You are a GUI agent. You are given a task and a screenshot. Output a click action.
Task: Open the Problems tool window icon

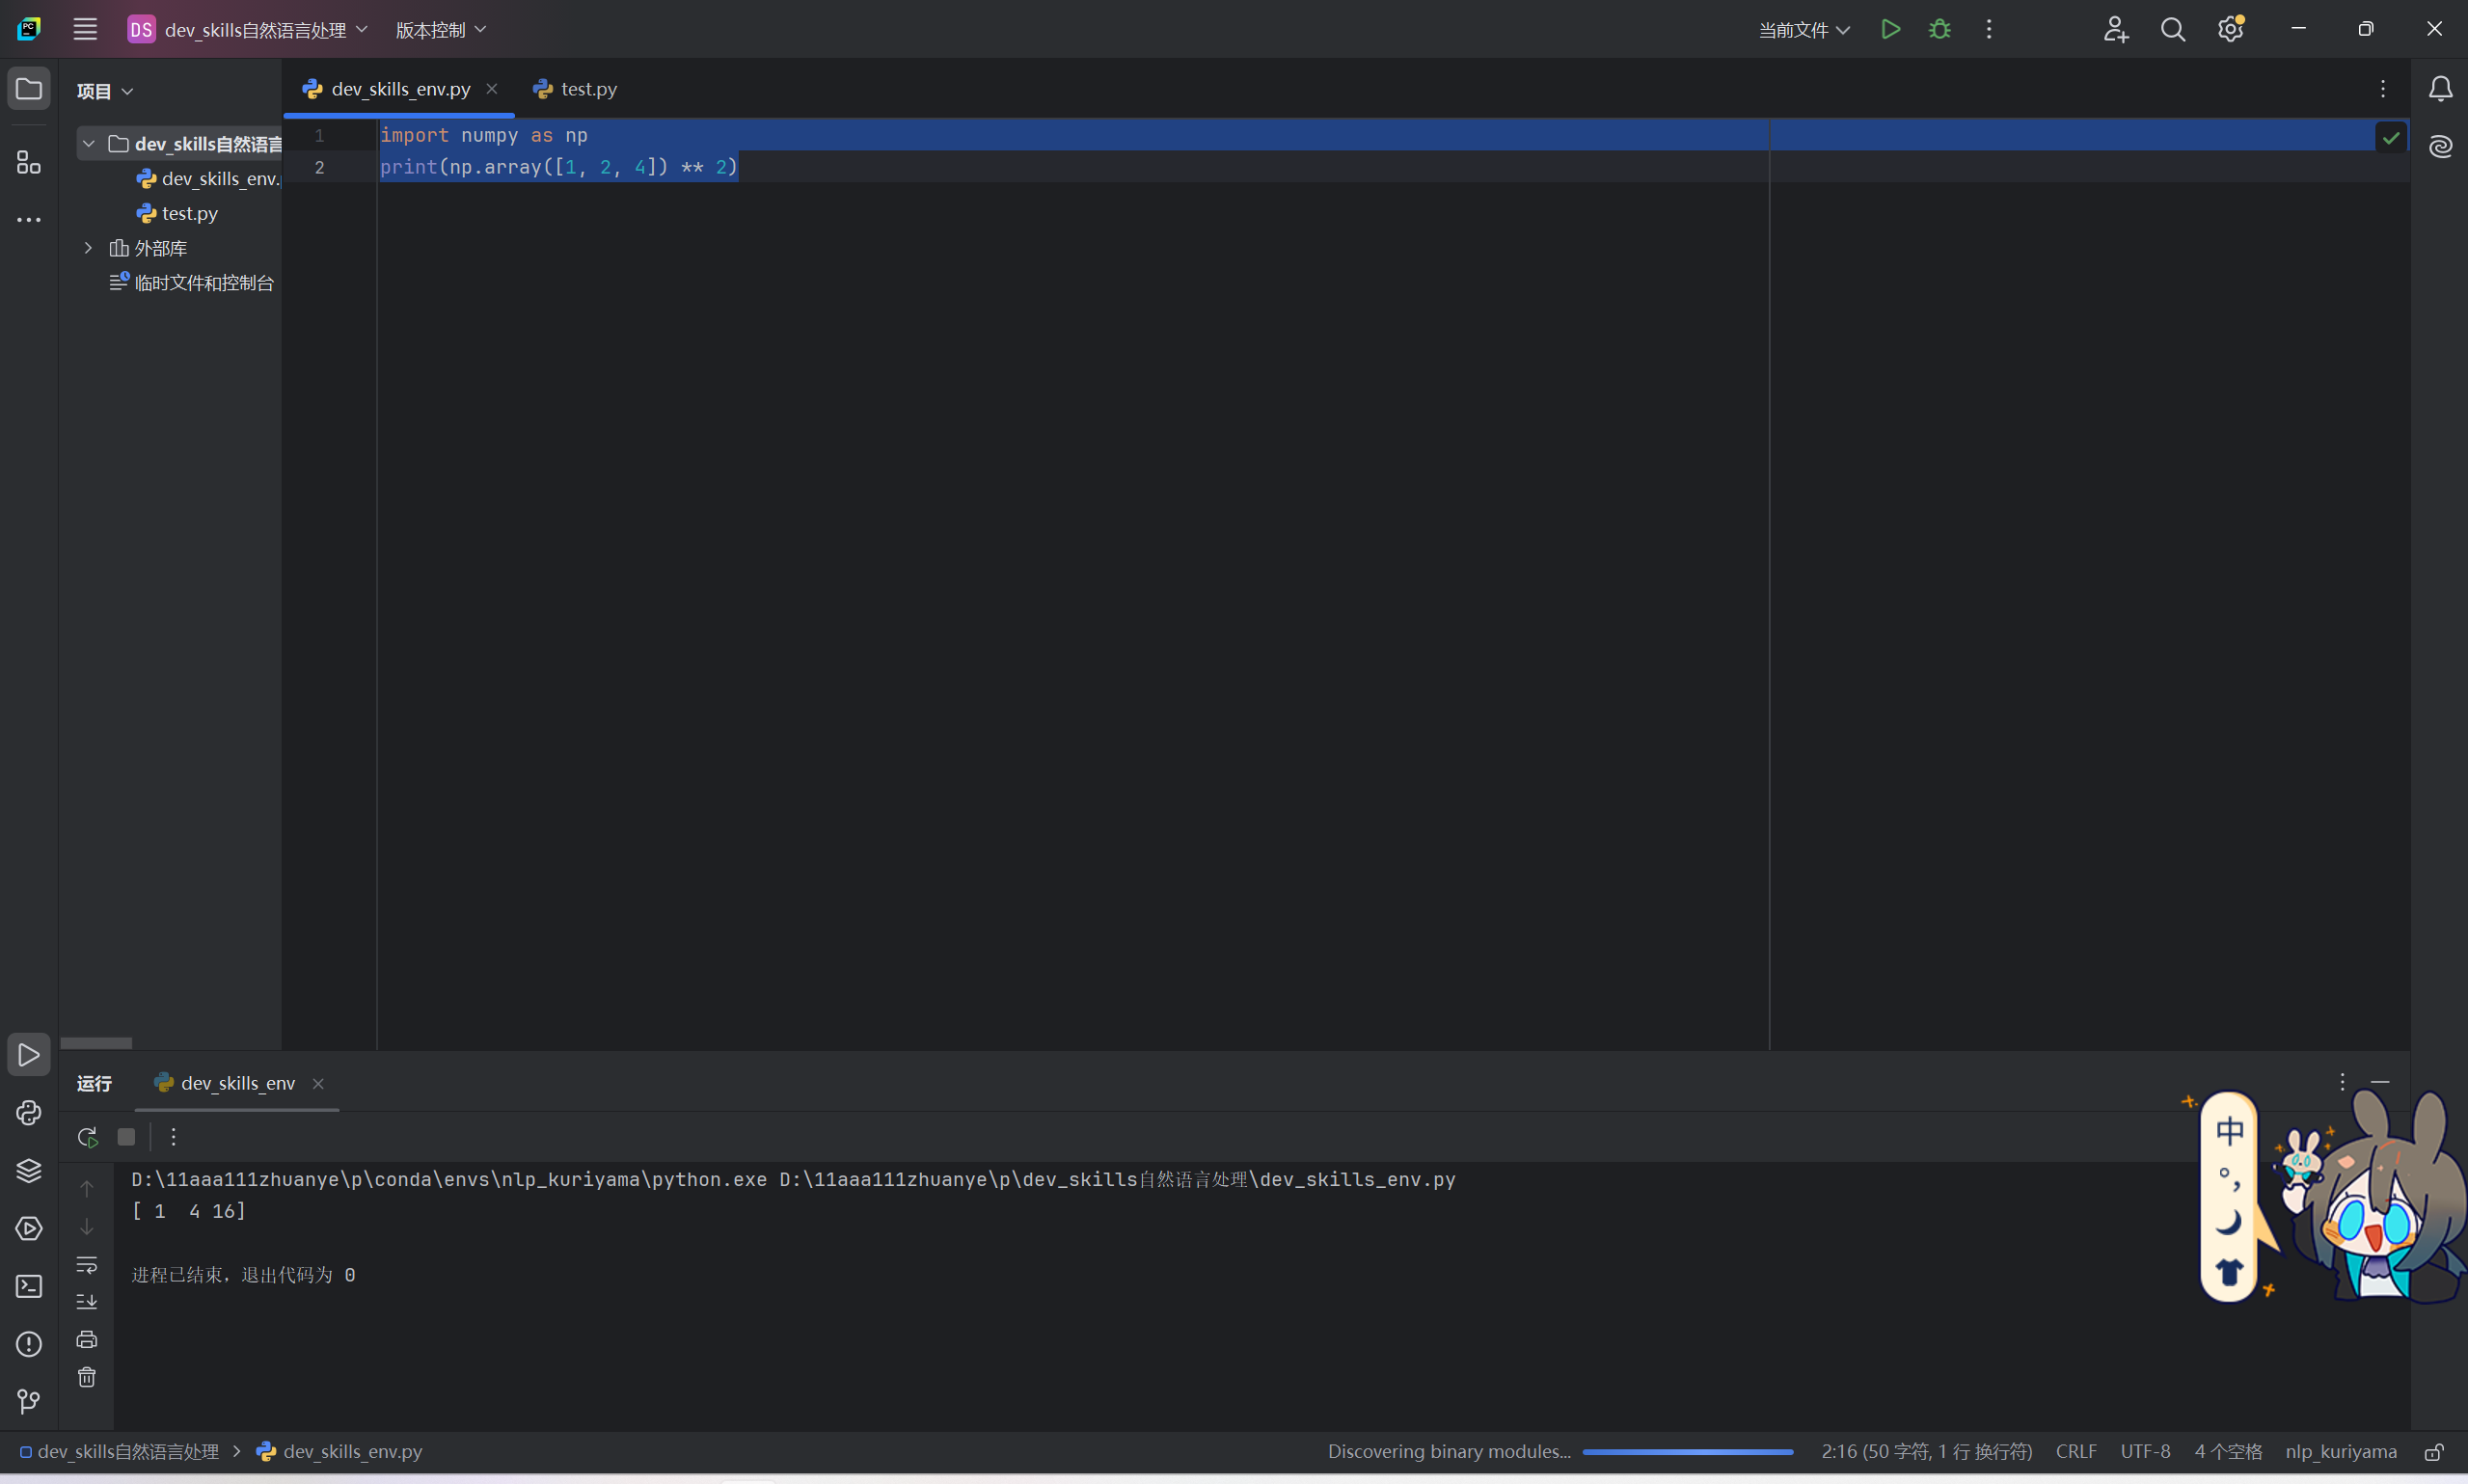(x=29, y=1343)
